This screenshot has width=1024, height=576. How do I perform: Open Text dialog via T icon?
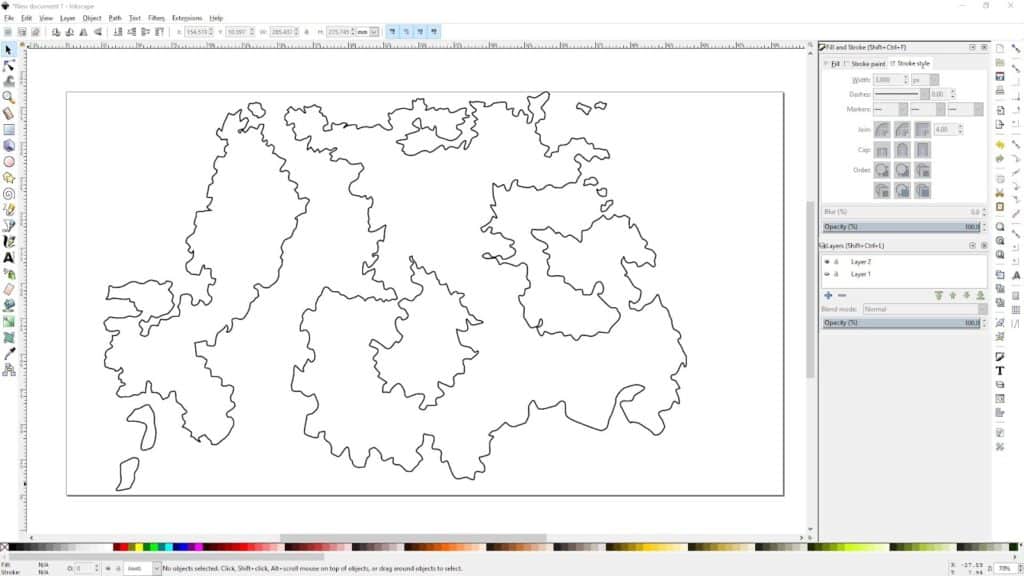[x=1000, y=370]
